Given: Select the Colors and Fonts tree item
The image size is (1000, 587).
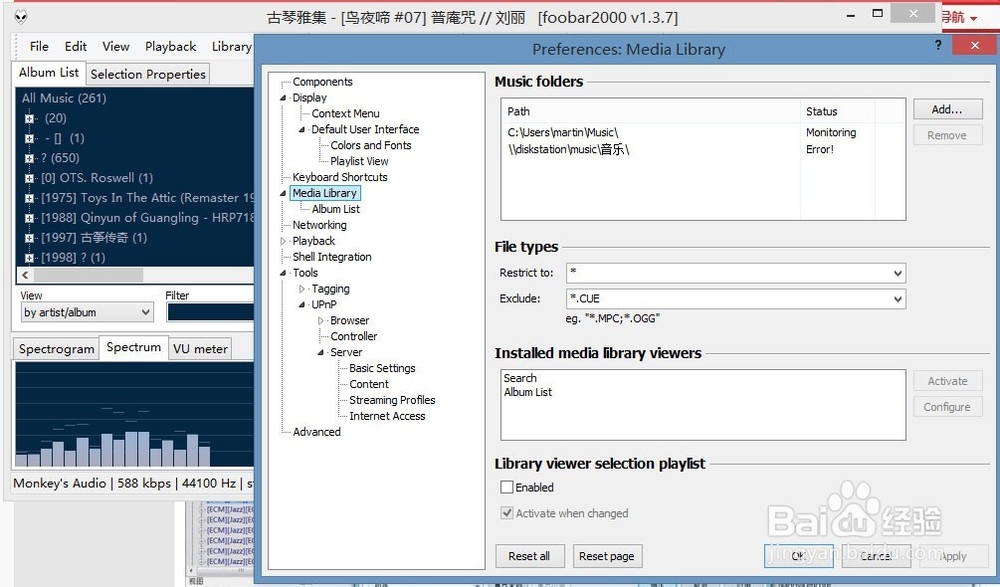Looking at the screenshot, I should (x=371, y=145).
